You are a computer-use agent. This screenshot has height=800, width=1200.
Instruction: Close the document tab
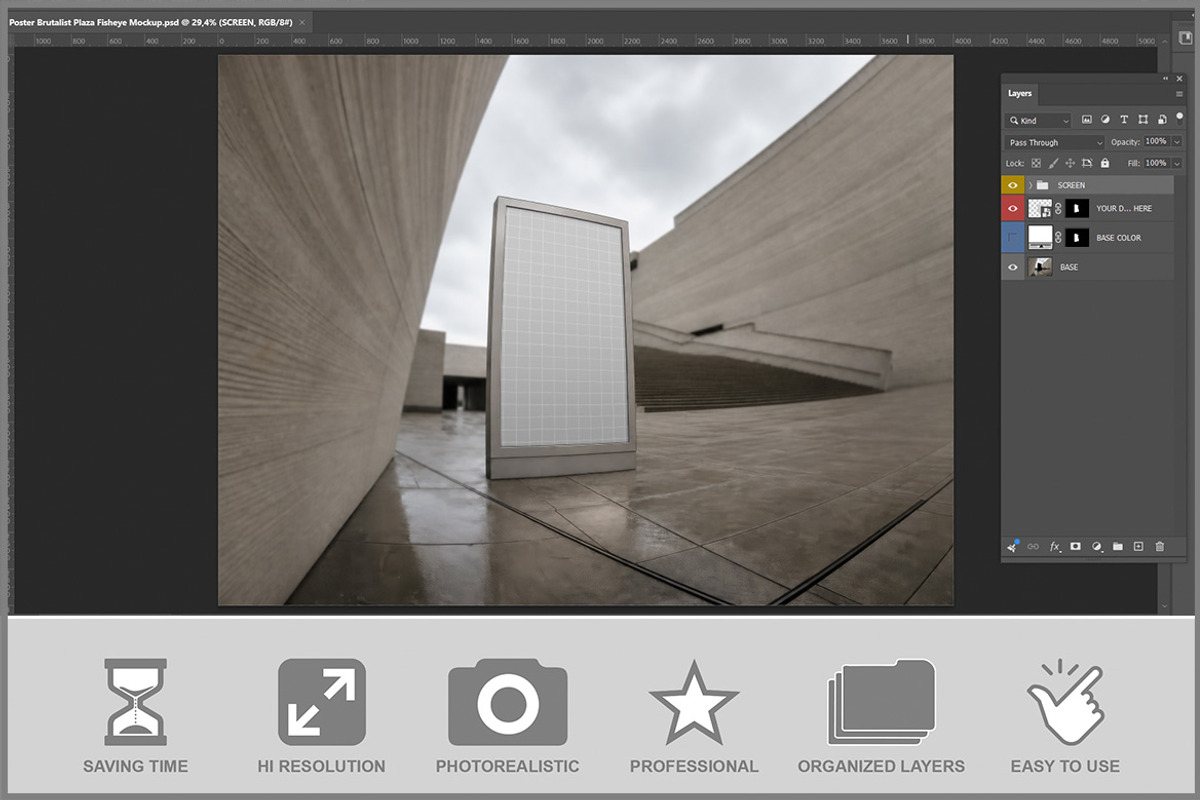point(302,21)
